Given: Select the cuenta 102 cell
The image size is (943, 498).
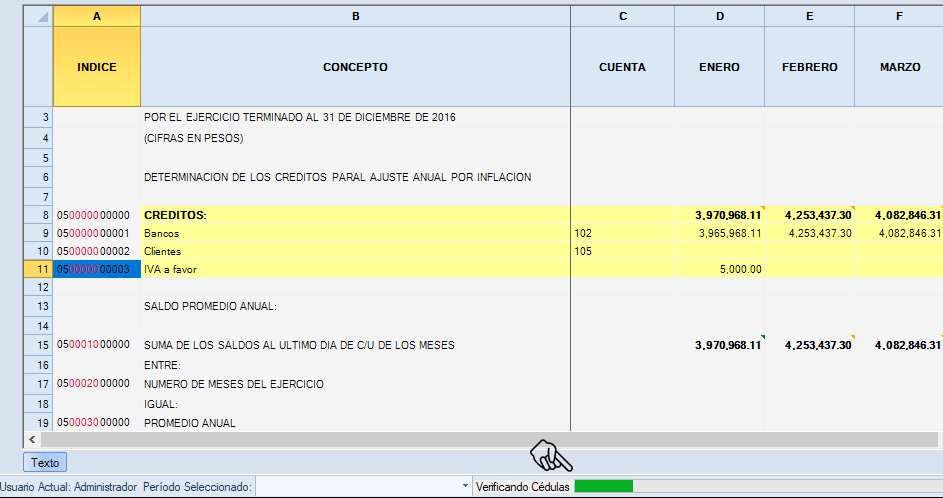Looking at the screenshot, I should (x=622, y=233).
